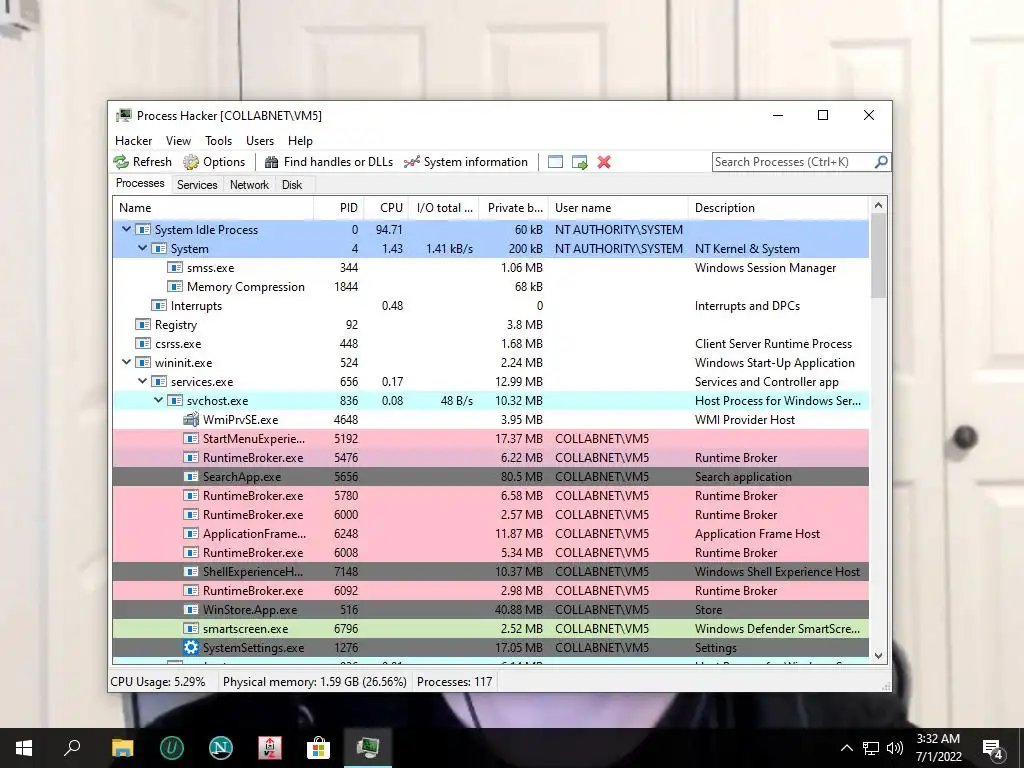Click the CPU Usage status bar entry
The height and width of the screenshot is (768, 1024).
158,682
